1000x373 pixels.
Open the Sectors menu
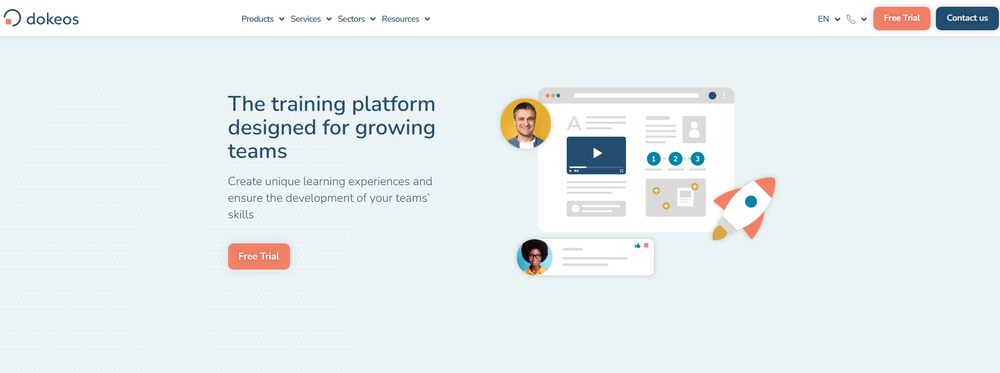click(357, 18)
